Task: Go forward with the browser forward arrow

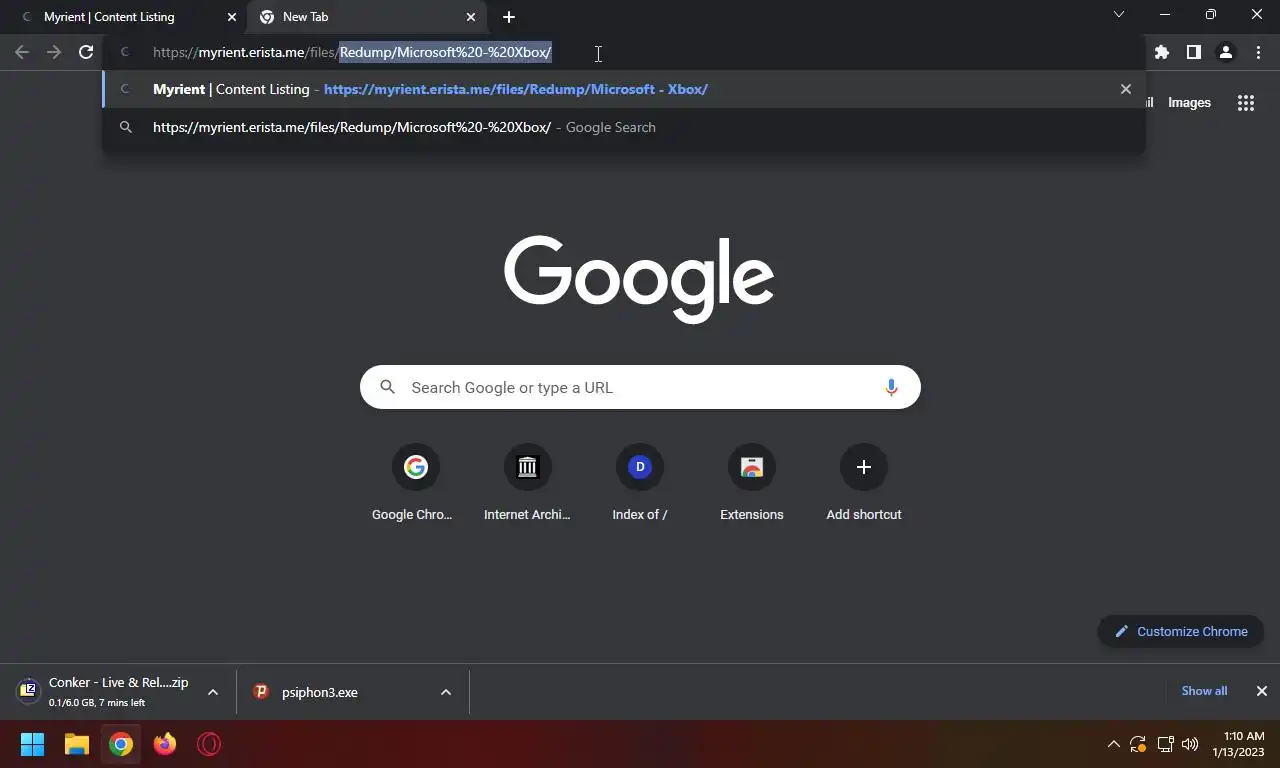Action: pyautogui.click(x=54, y=52)
